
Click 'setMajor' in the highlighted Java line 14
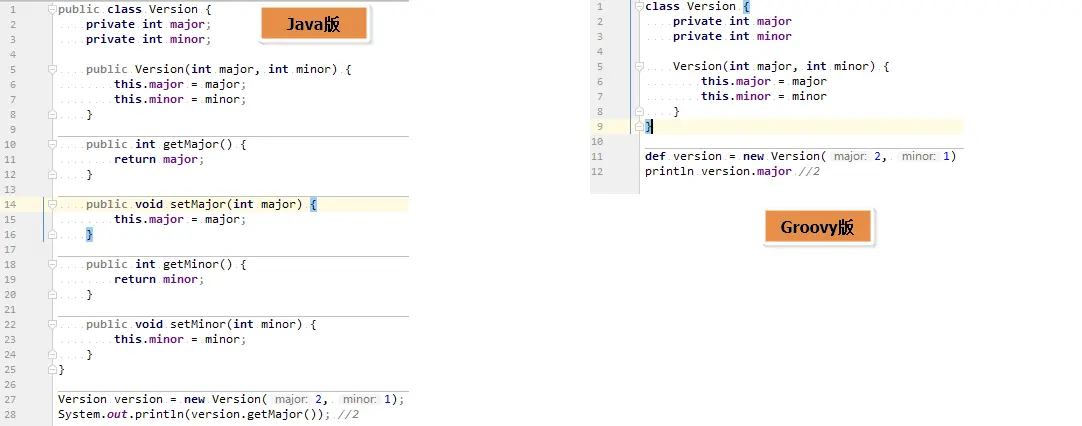click(197, 205)
